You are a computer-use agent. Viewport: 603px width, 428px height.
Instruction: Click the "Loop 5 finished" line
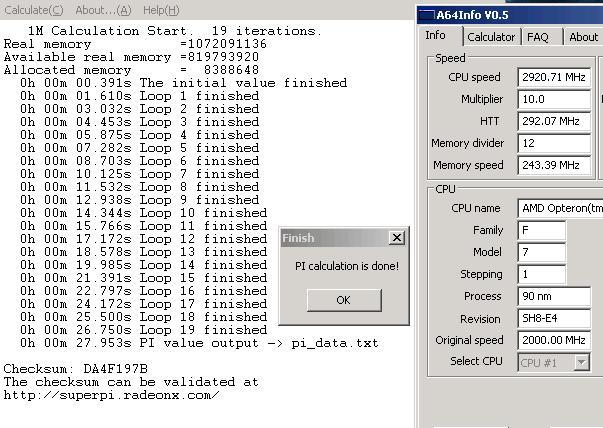[x=140, y=148]
